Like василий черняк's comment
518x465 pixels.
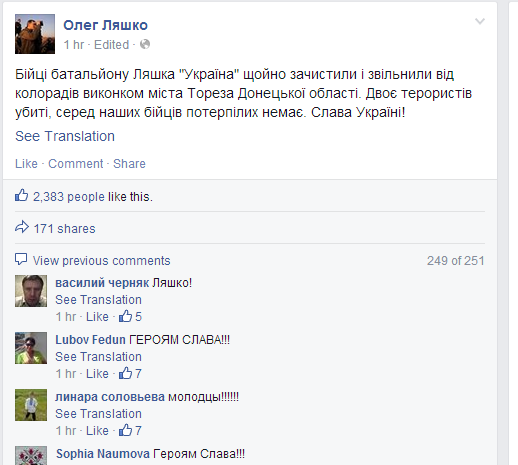pyautogui.click(x=97, y=317)
